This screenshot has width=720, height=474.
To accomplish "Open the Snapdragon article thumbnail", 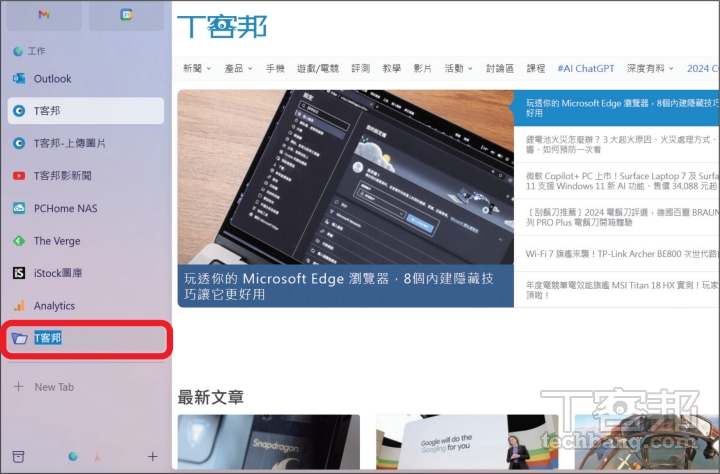I will [x=269, y=442].
